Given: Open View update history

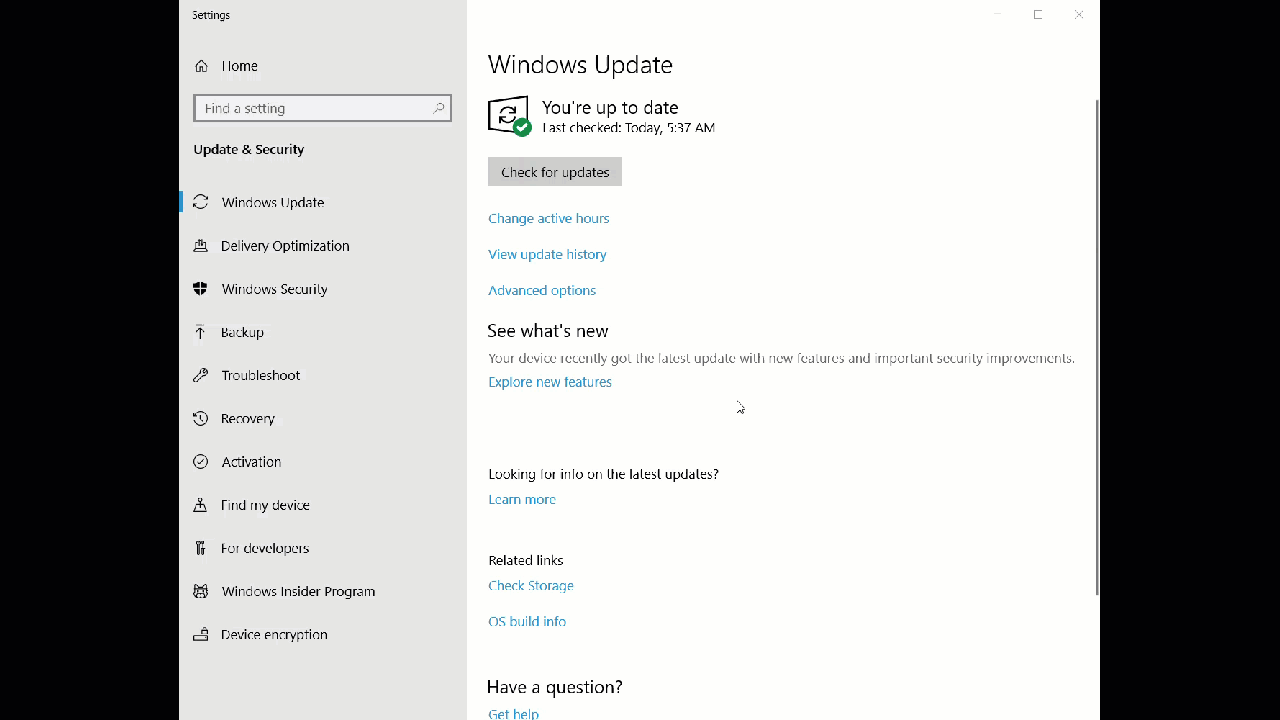Looking at the screenshot, I should coord(547,254).
